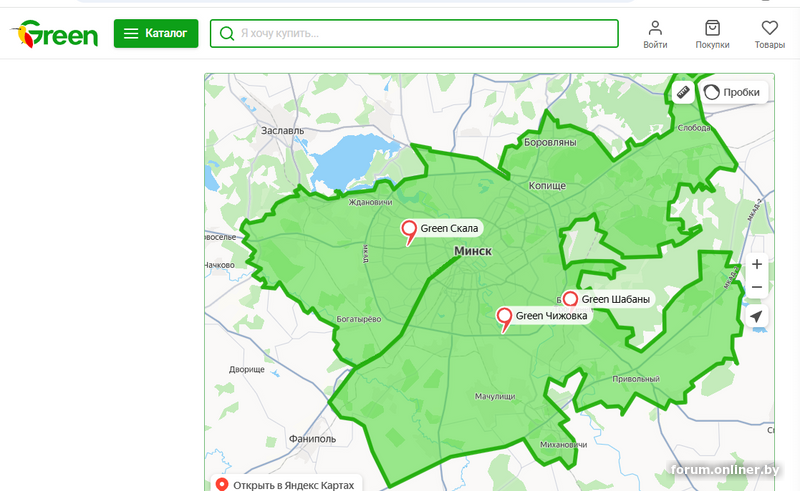
Task: Click the Минск city label
Action: pos(473,251)
